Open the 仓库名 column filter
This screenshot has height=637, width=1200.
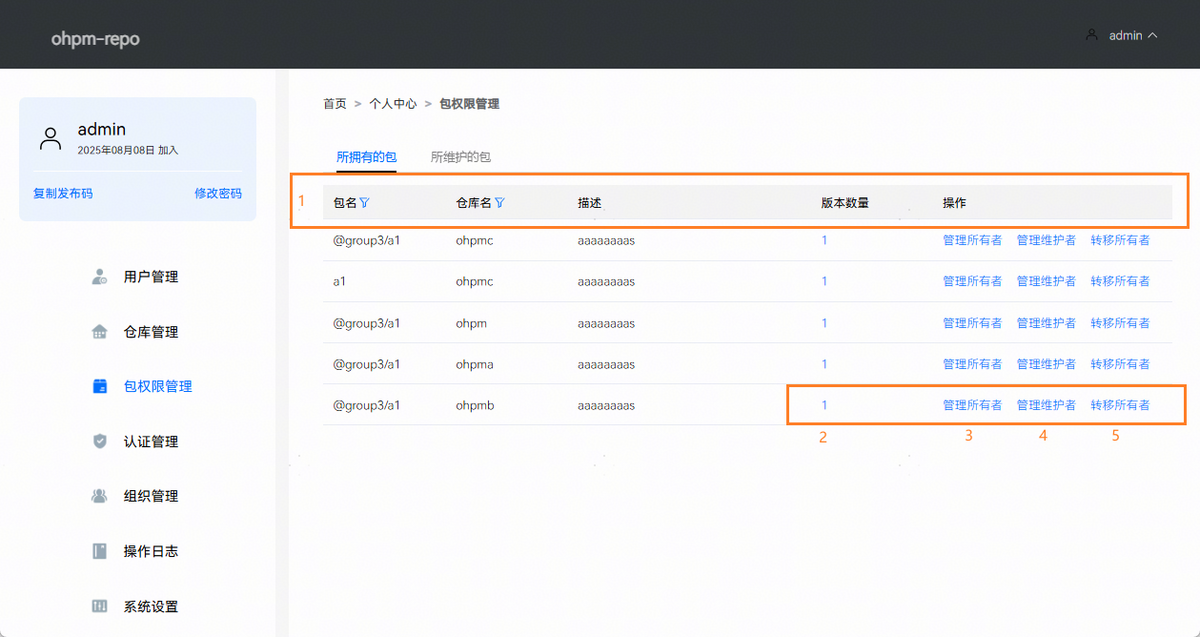[500, 203]
